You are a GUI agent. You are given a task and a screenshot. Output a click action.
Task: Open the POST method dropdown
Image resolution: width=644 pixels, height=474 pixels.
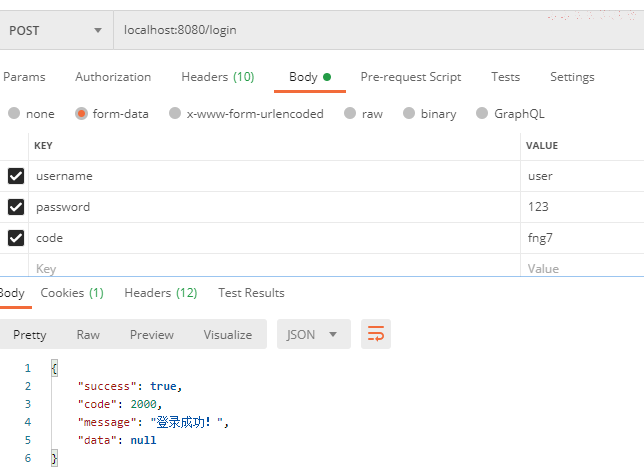pyautogui.click(x=56, y=30)
